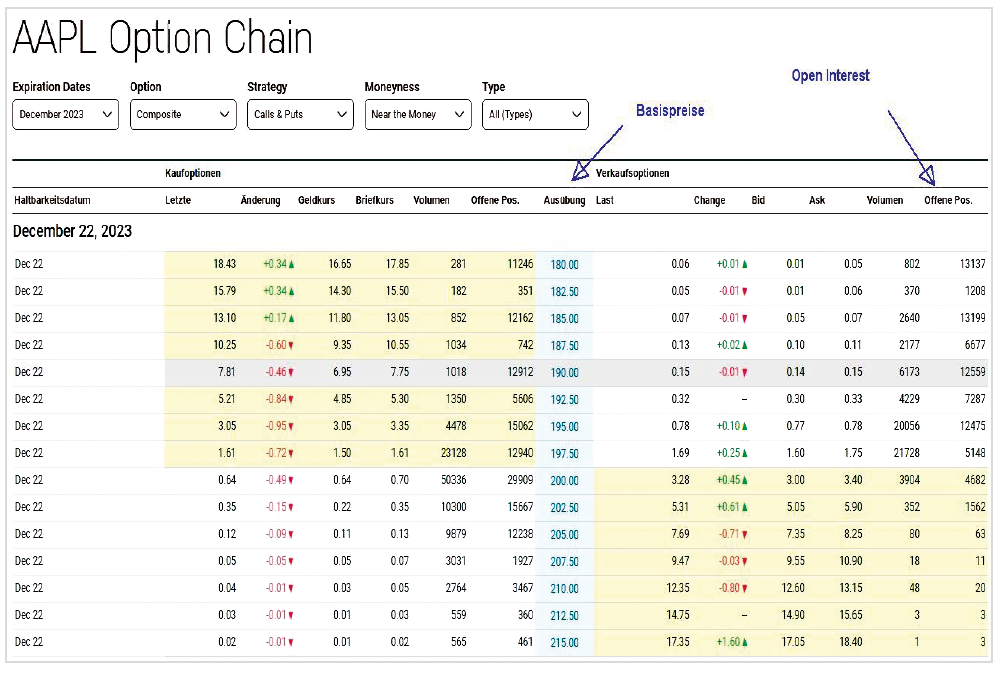1006x674 pixels.
Task: Click the AAPL Option Chain title
Action: point(162,38)
